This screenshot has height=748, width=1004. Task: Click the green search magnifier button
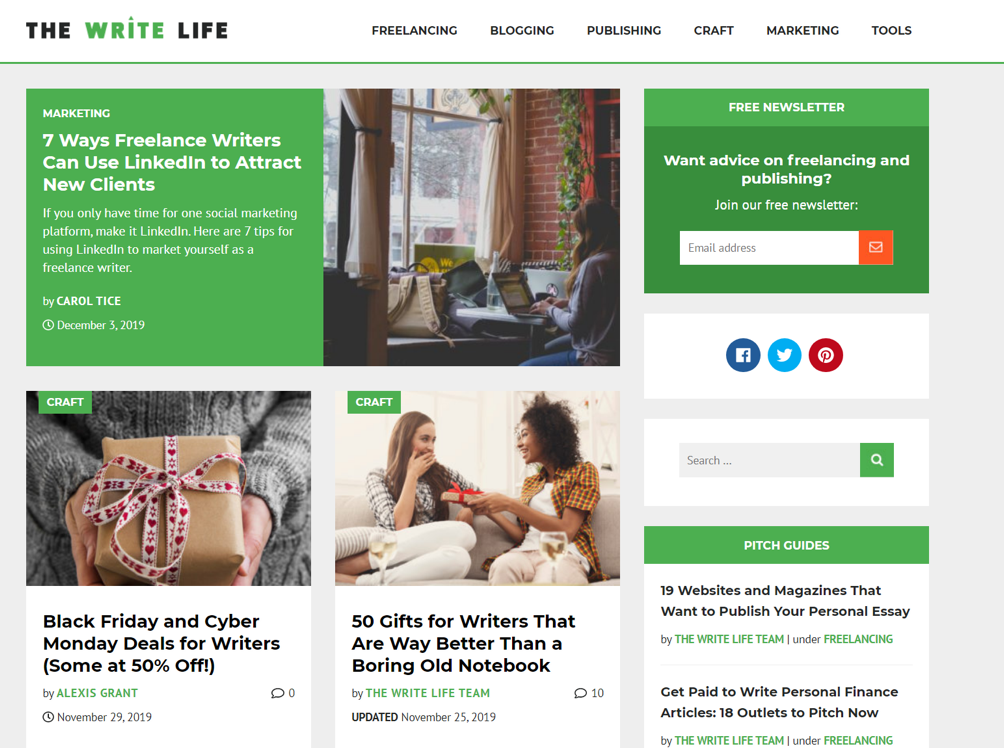tap(877, 460)
